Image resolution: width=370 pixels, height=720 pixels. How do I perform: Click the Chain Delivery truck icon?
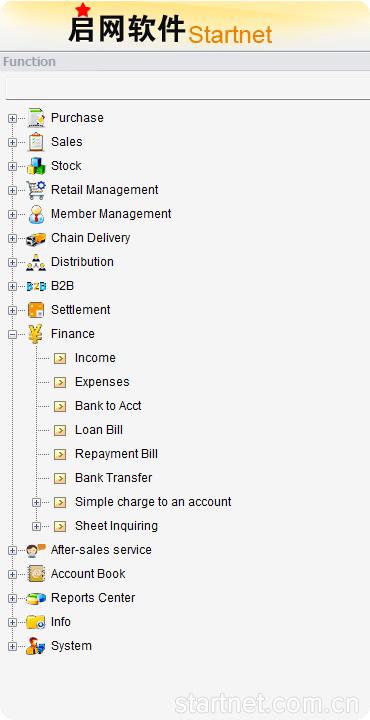pos(36,238)
